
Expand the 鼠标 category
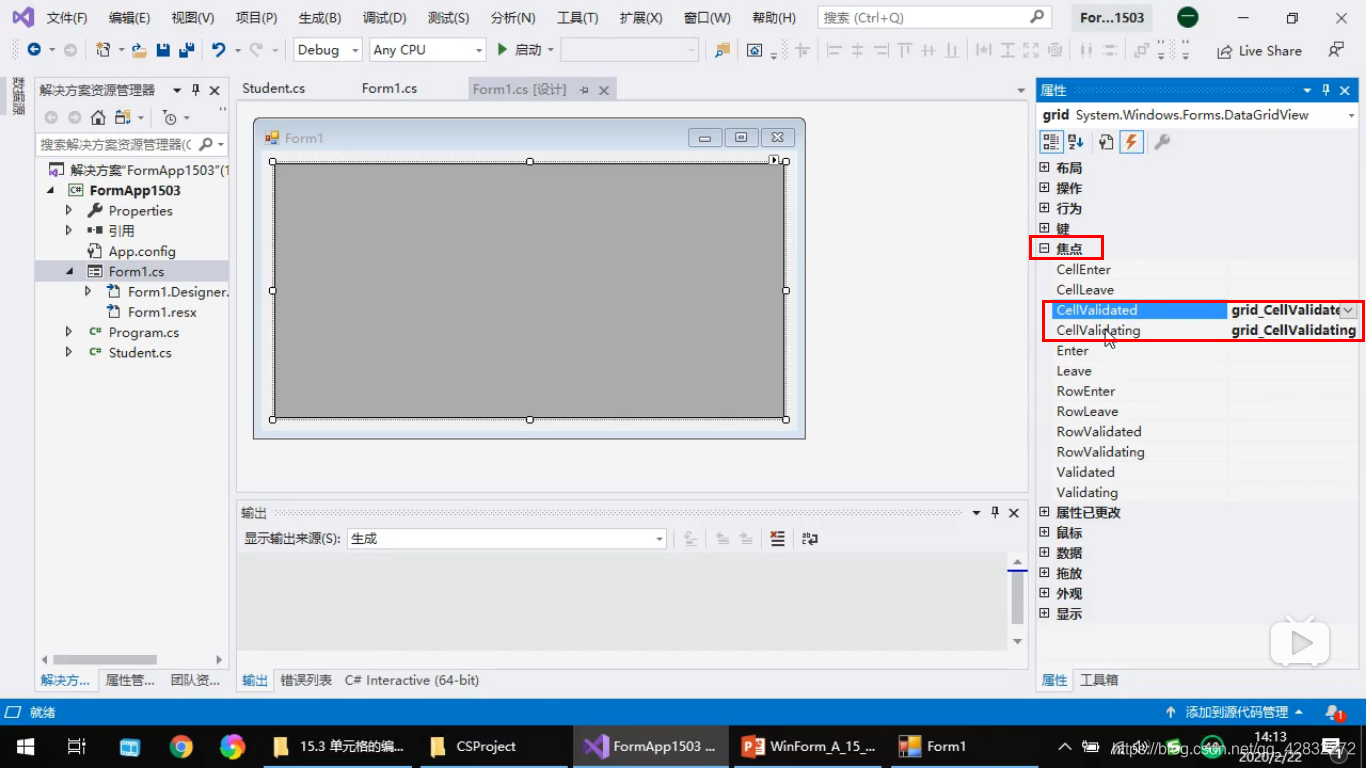[1045, 533]
